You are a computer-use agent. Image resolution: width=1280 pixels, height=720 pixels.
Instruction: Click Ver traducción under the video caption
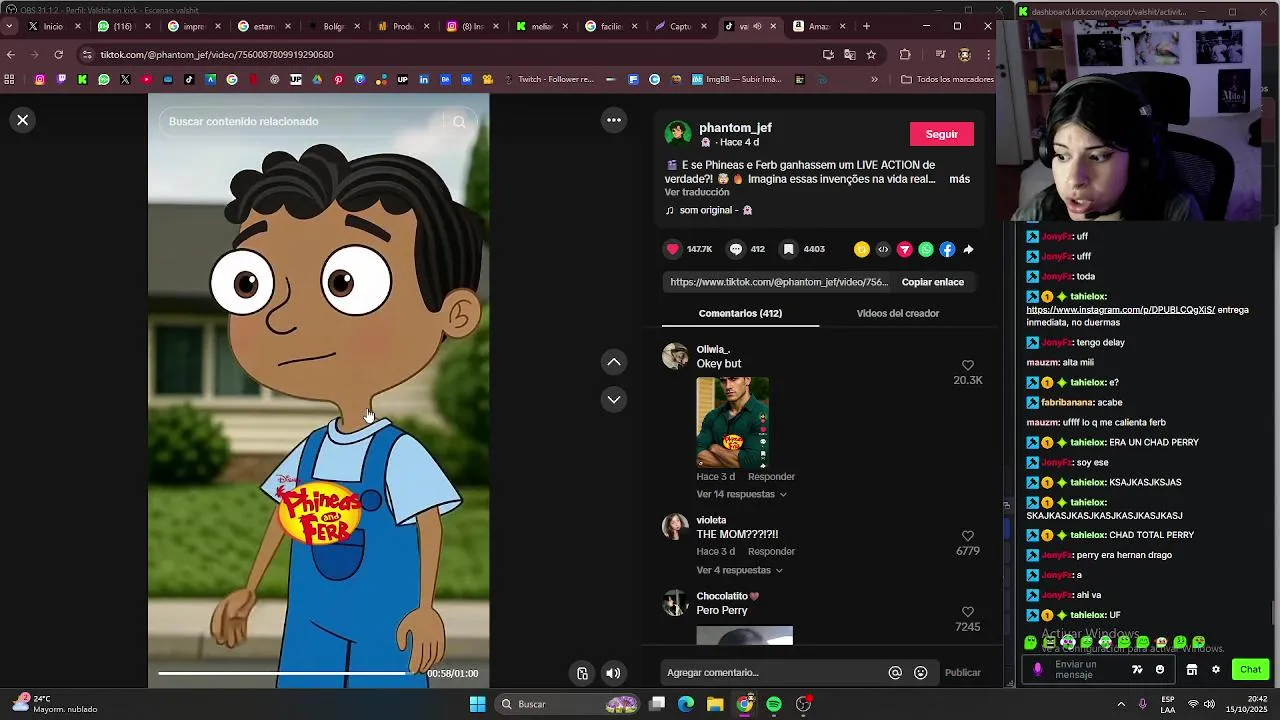697,192
